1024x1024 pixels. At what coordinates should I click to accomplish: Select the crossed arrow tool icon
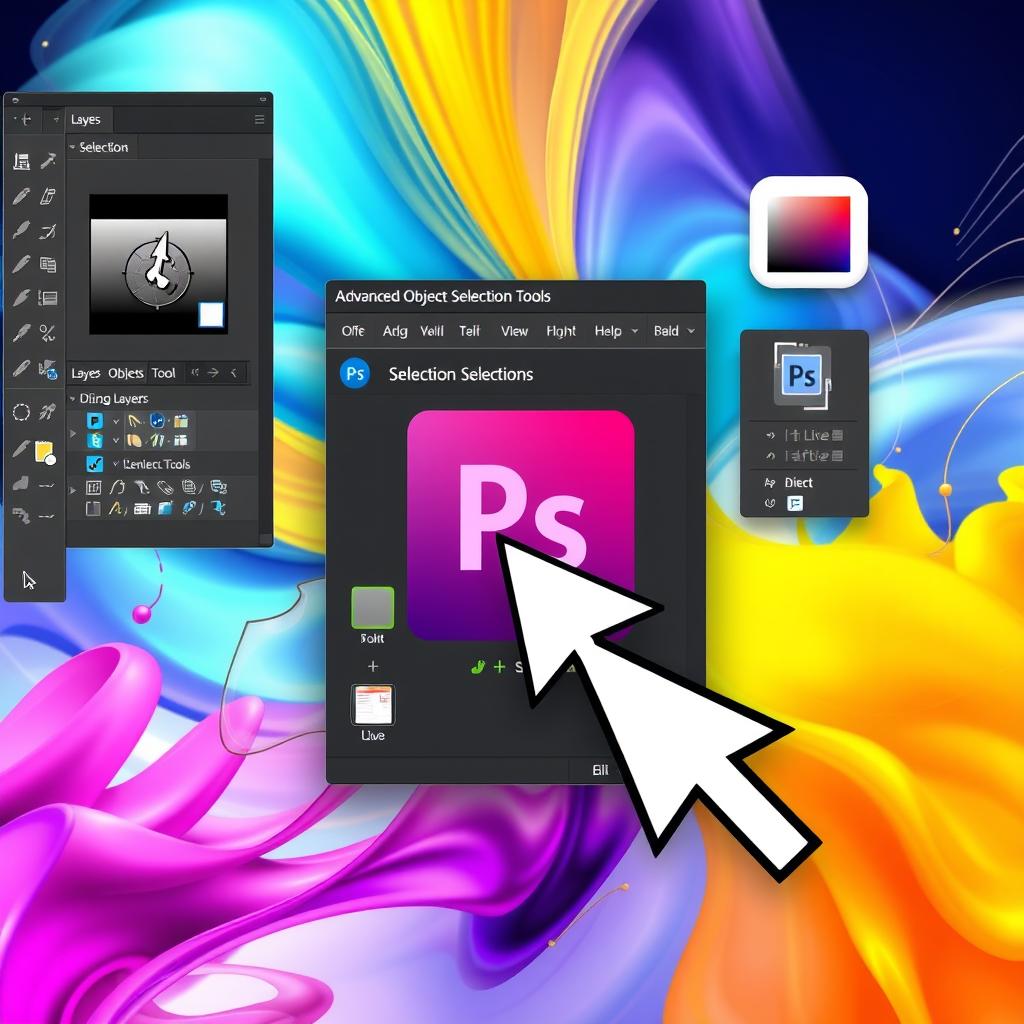(x=48, y=231)
